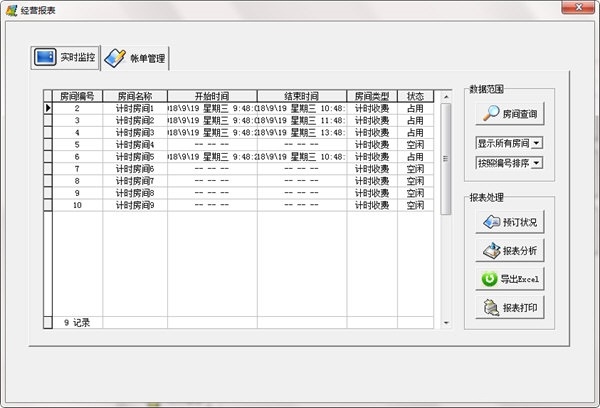Click the green 导出Excel icon
This screenshot has height=408, width=600.
click(489, 279)
